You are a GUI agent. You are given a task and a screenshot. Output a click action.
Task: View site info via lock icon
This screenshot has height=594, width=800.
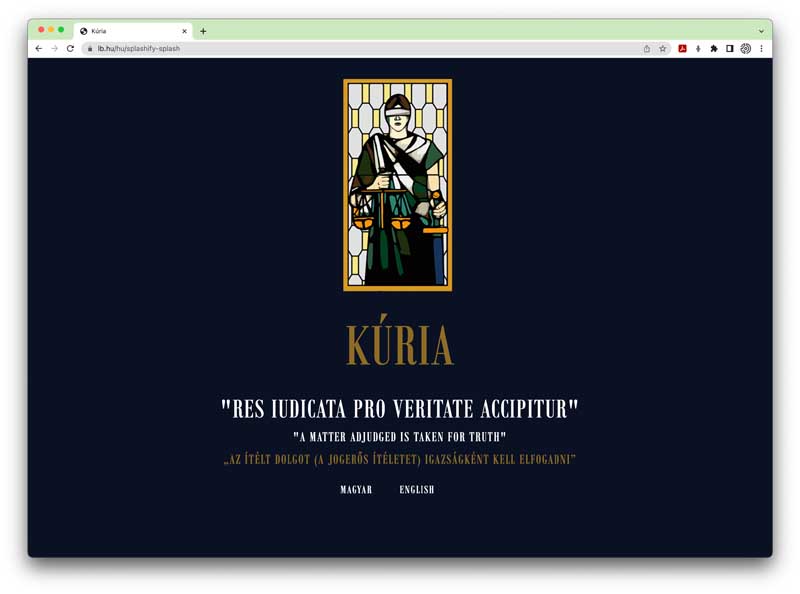[90, 49]
